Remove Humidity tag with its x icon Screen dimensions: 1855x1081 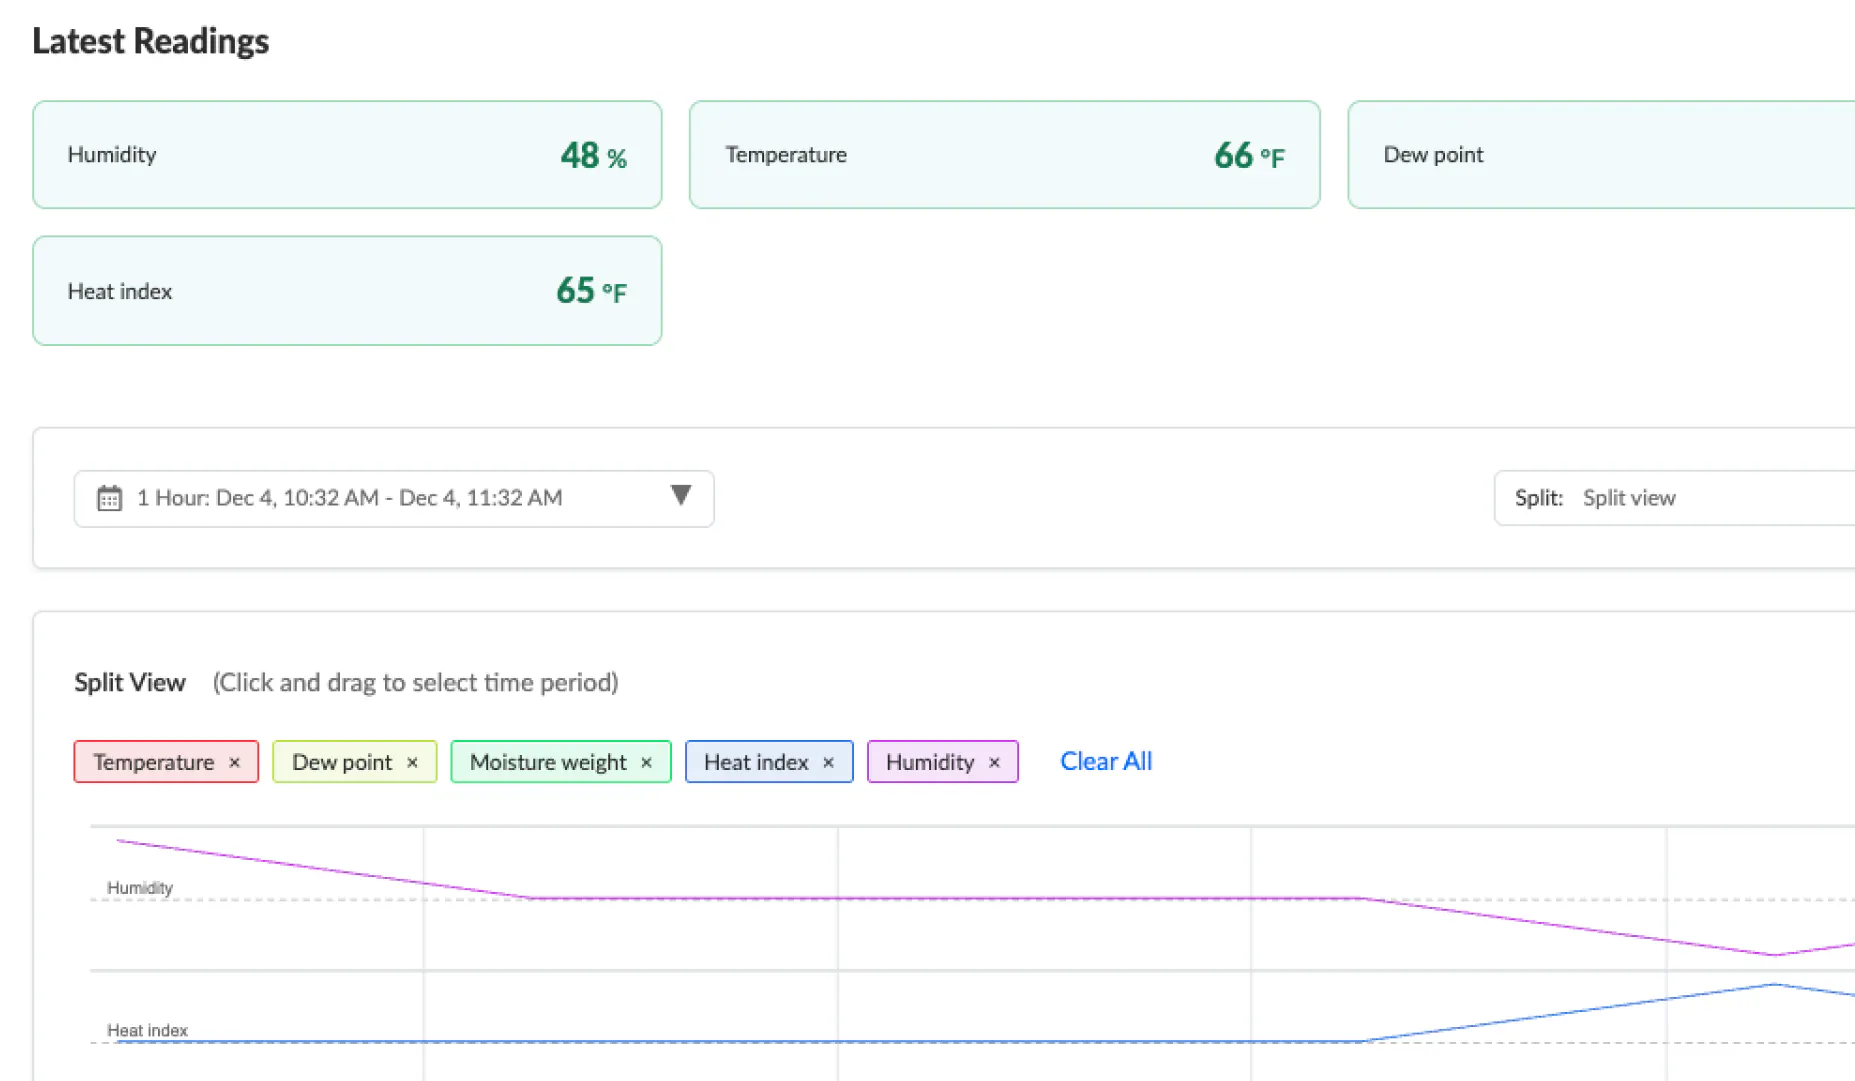point(994,762)
